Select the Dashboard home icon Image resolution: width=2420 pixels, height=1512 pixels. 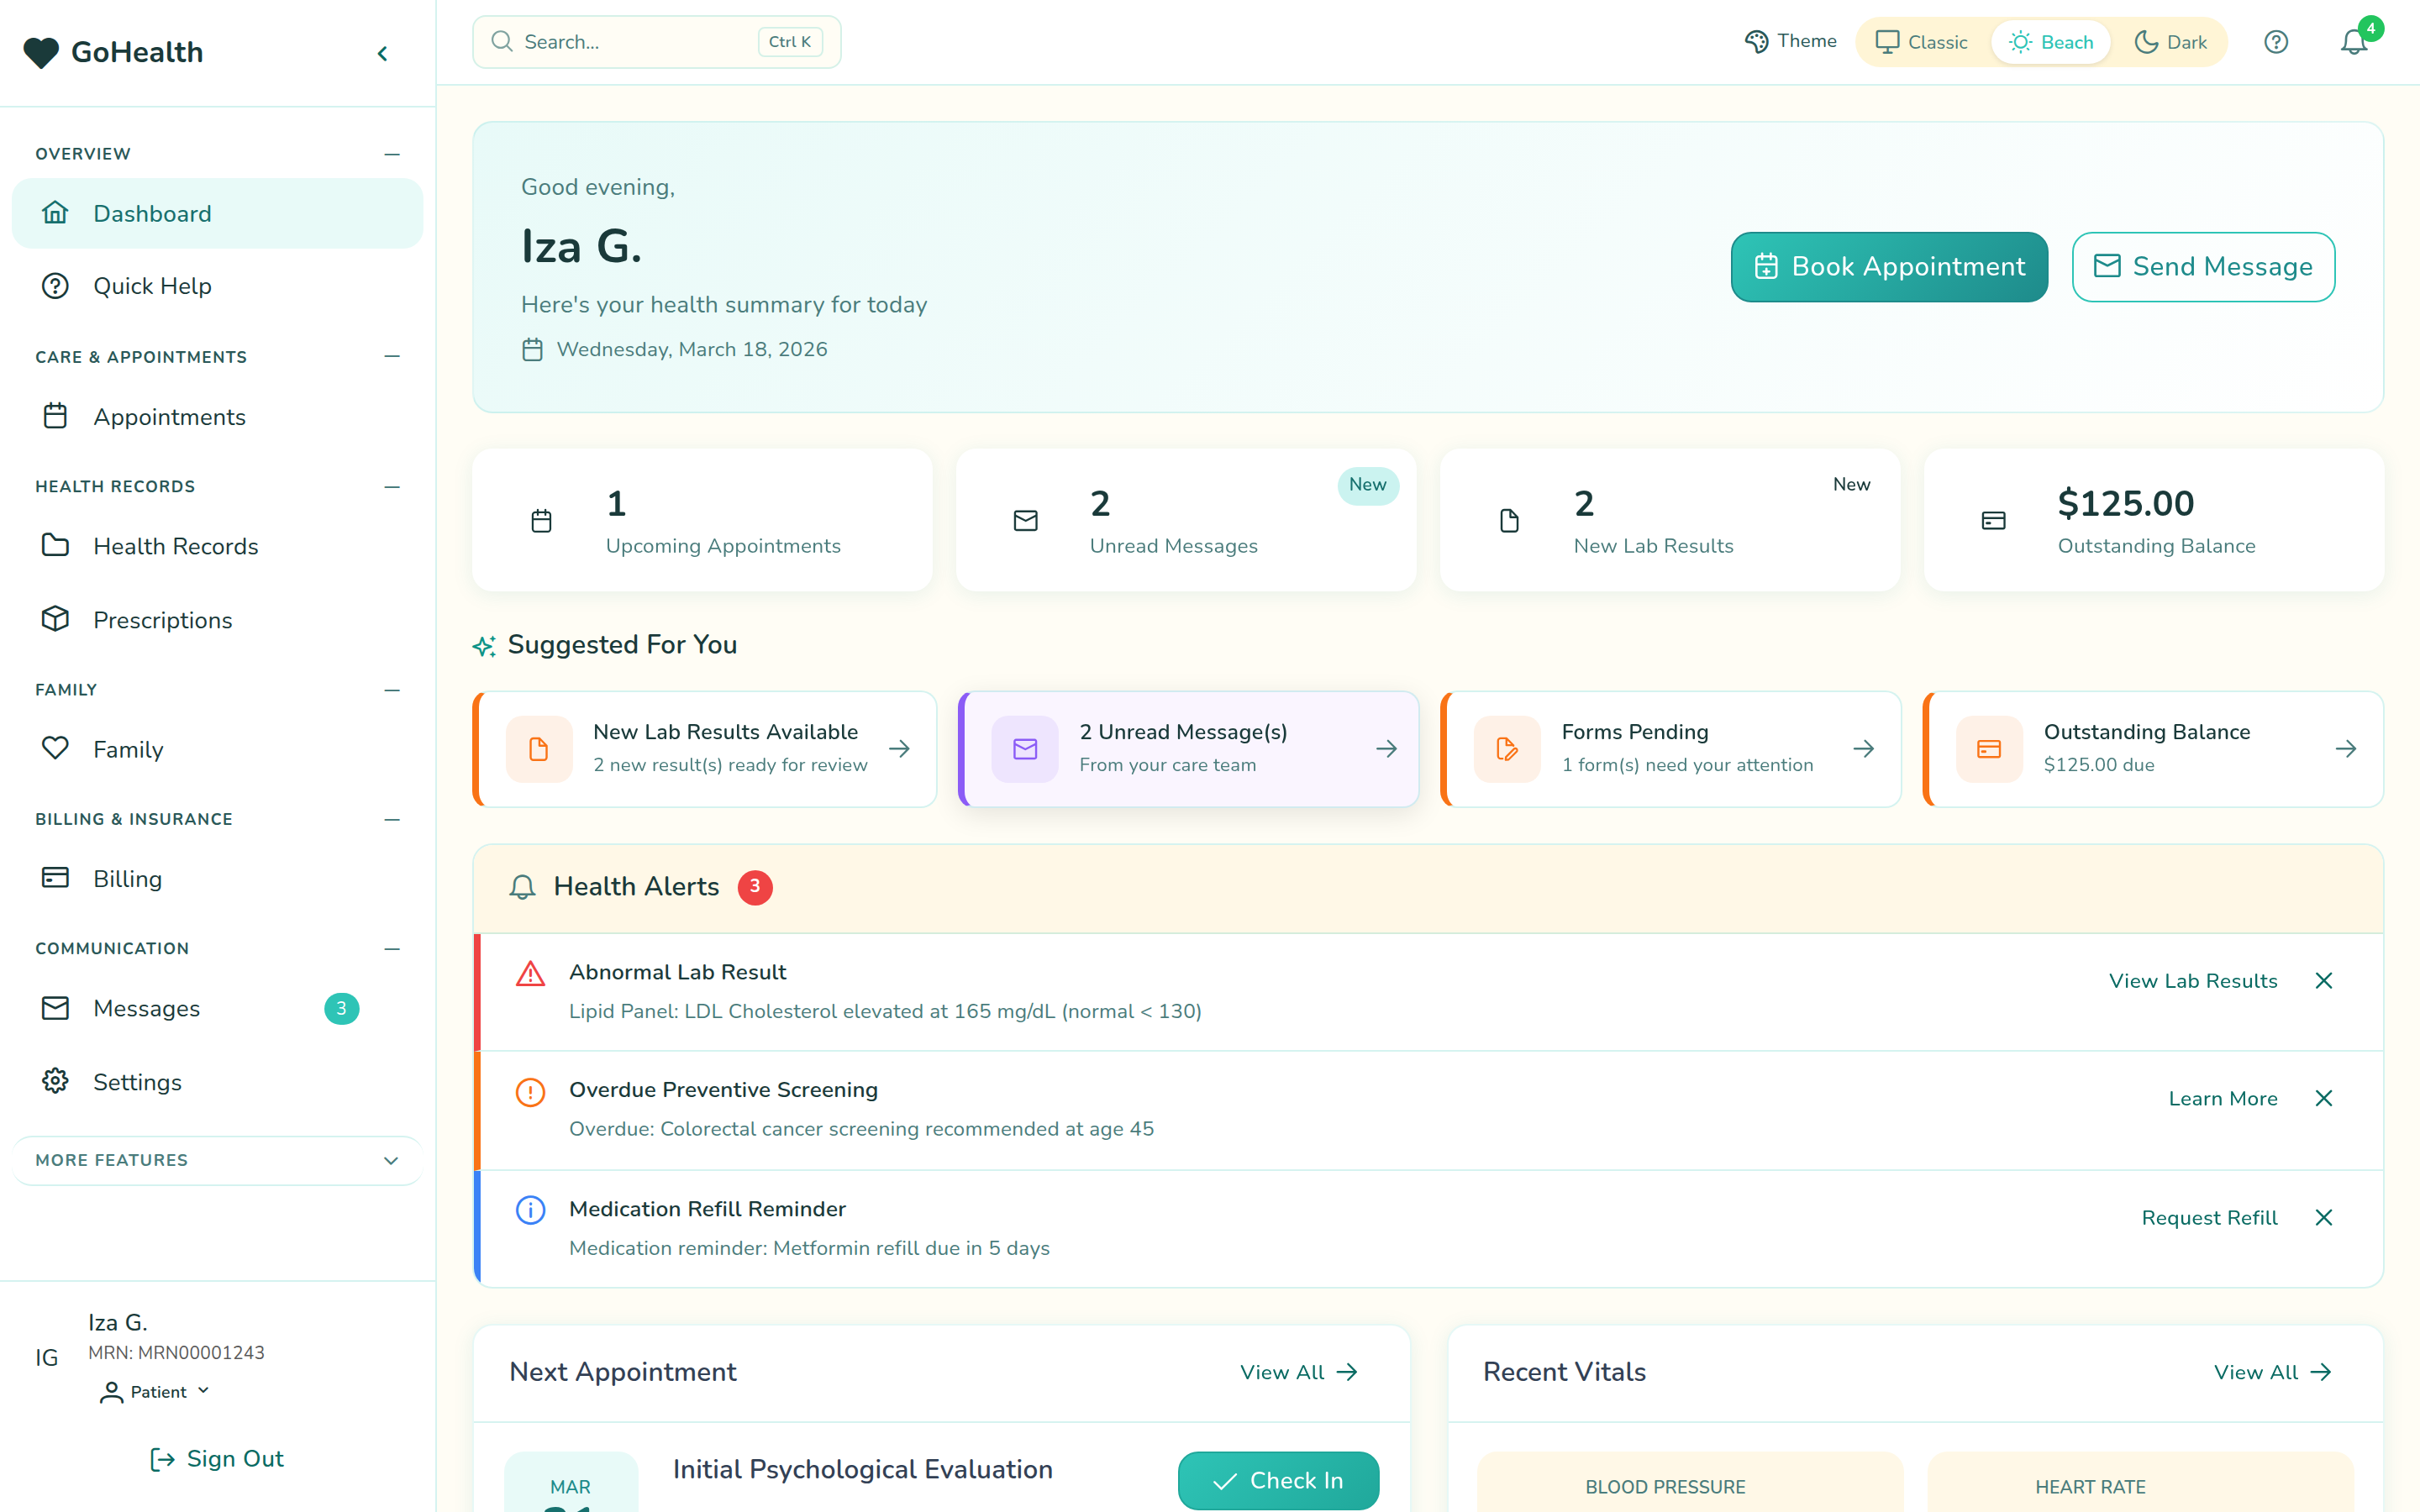click(55, 213)
